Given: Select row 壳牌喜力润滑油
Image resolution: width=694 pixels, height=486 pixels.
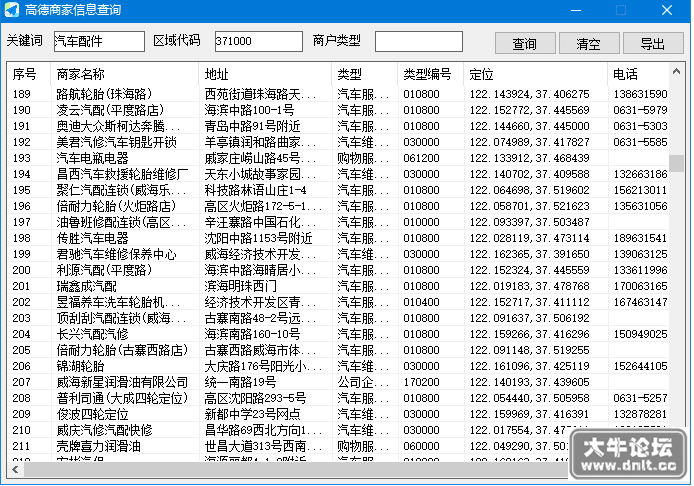Looking at the screenshot, I should (x=338, y=446).
